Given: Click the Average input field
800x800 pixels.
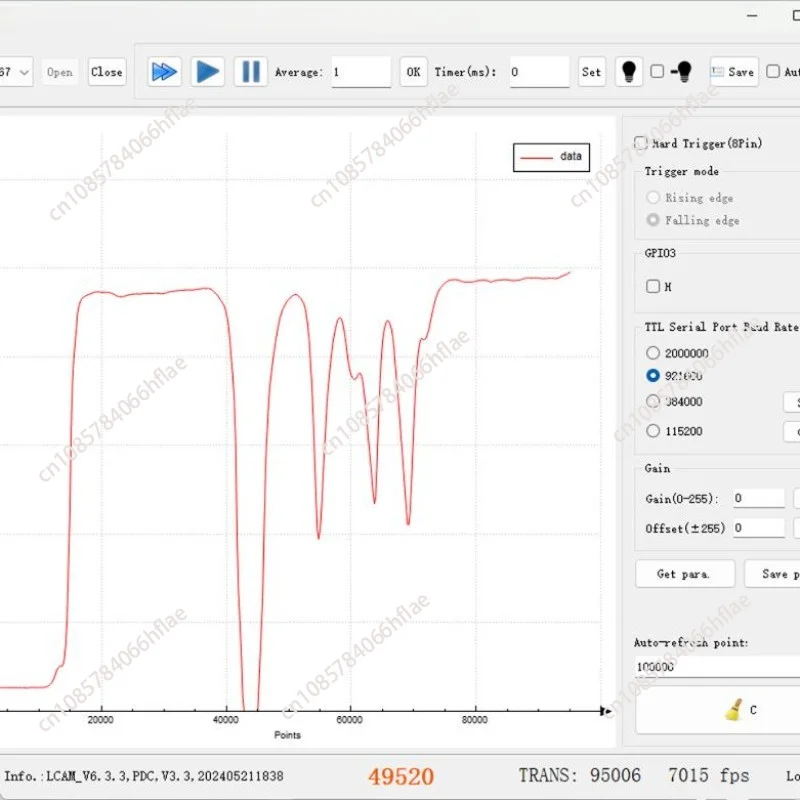Looking at the screenshot, I should 361,72.
